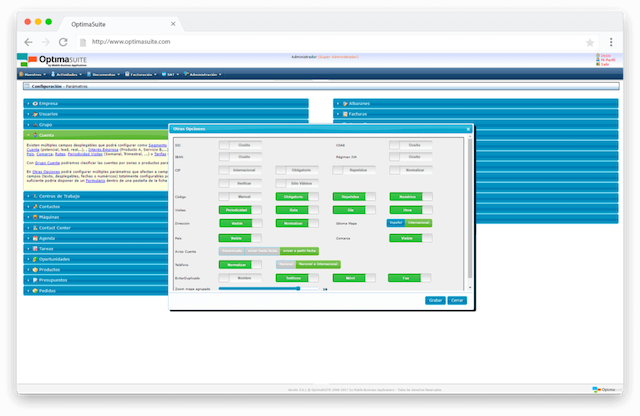Click the Grabar button
The height and width of the screenshot is (416, 640).
(x=435, y=300)
